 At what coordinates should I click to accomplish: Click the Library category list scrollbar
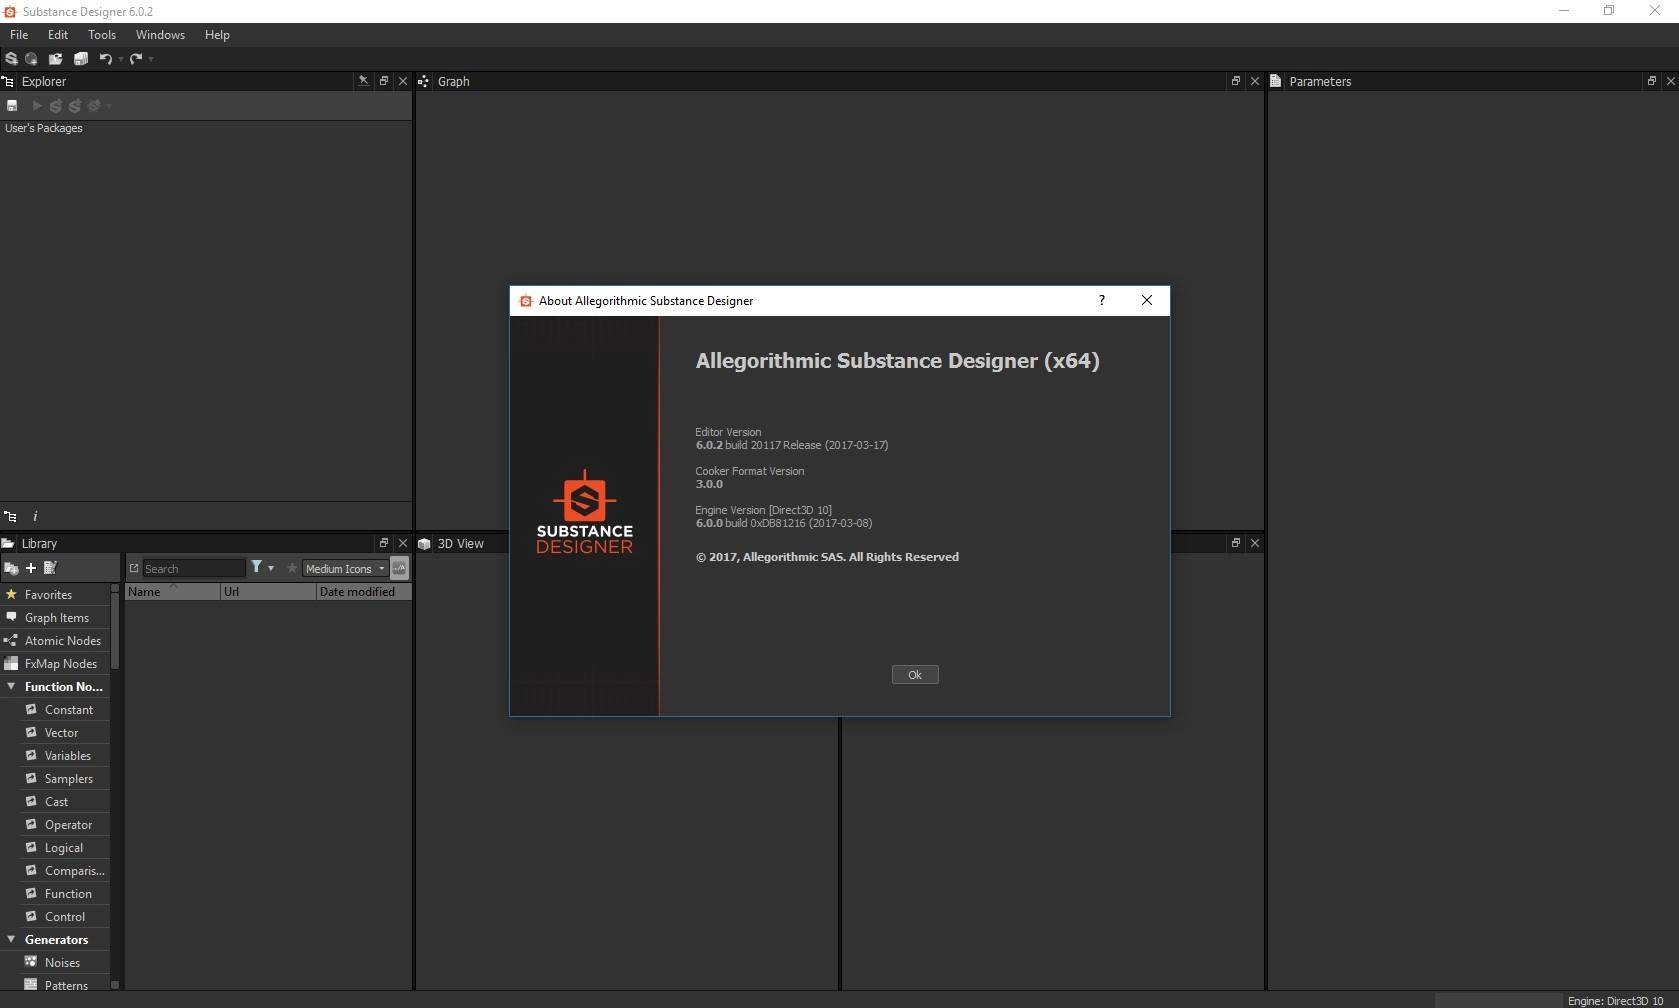pos(115,630)
